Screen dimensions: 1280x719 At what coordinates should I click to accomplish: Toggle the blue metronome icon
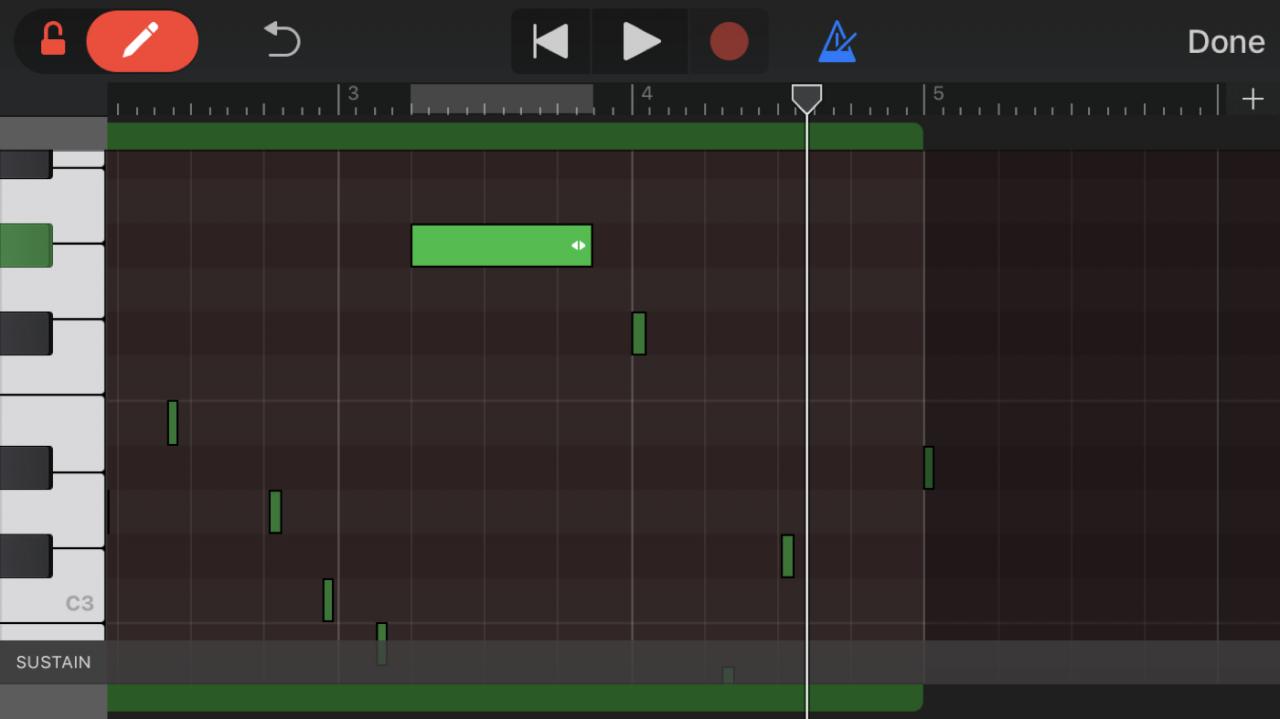[837, 42]
